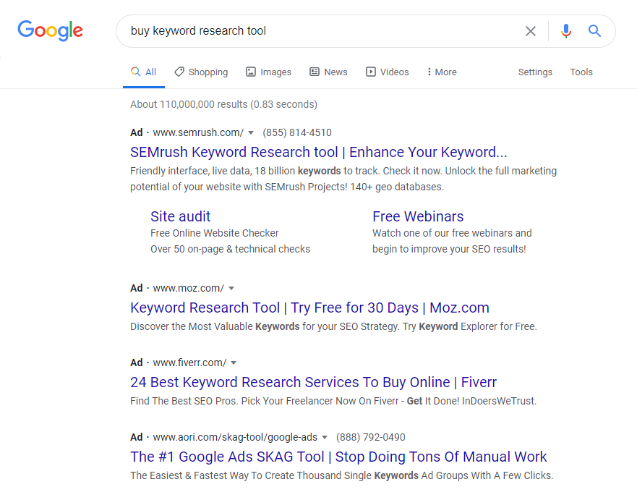This screenshot has height=500, width=637.
Task: Click the newspaper icon beside News
Action: (314, 72)
